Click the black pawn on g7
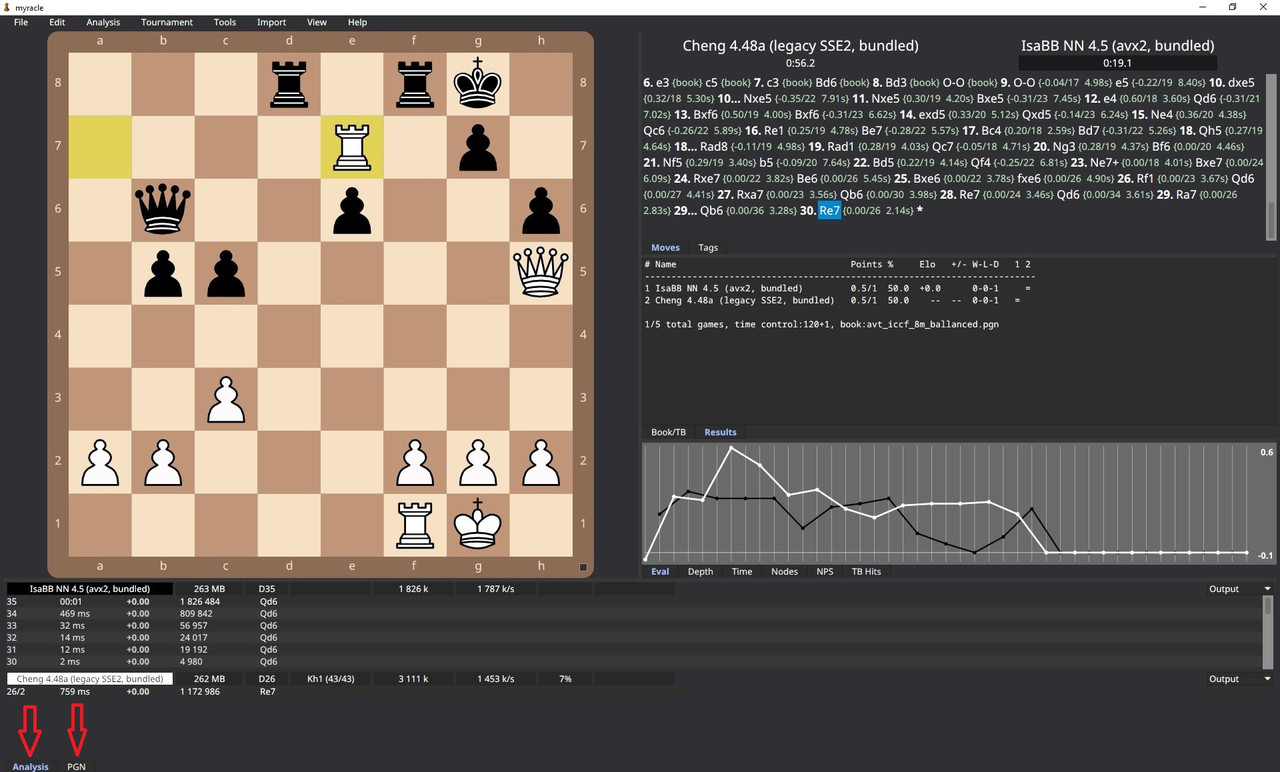 (478, 149)
